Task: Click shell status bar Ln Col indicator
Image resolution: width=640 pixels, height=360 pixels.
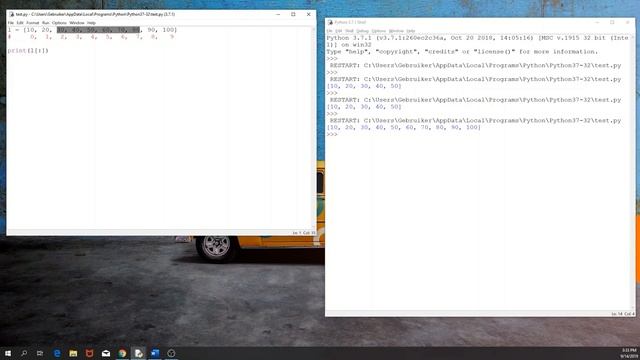Action: coord(622,314)
